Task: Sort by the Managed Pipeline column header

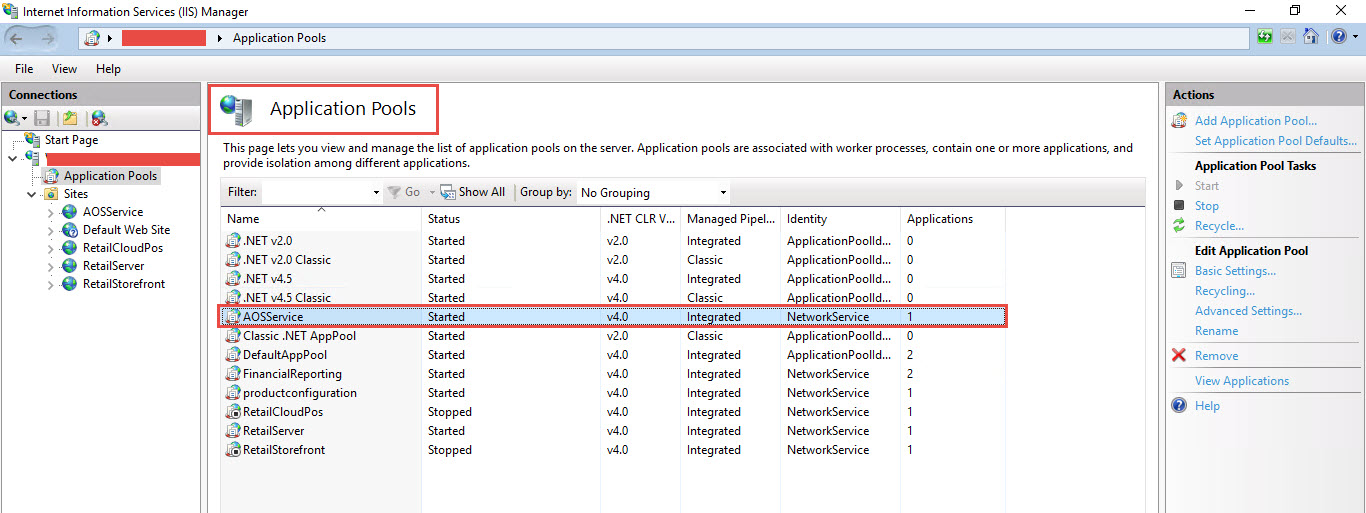Action: pos(730,219)
